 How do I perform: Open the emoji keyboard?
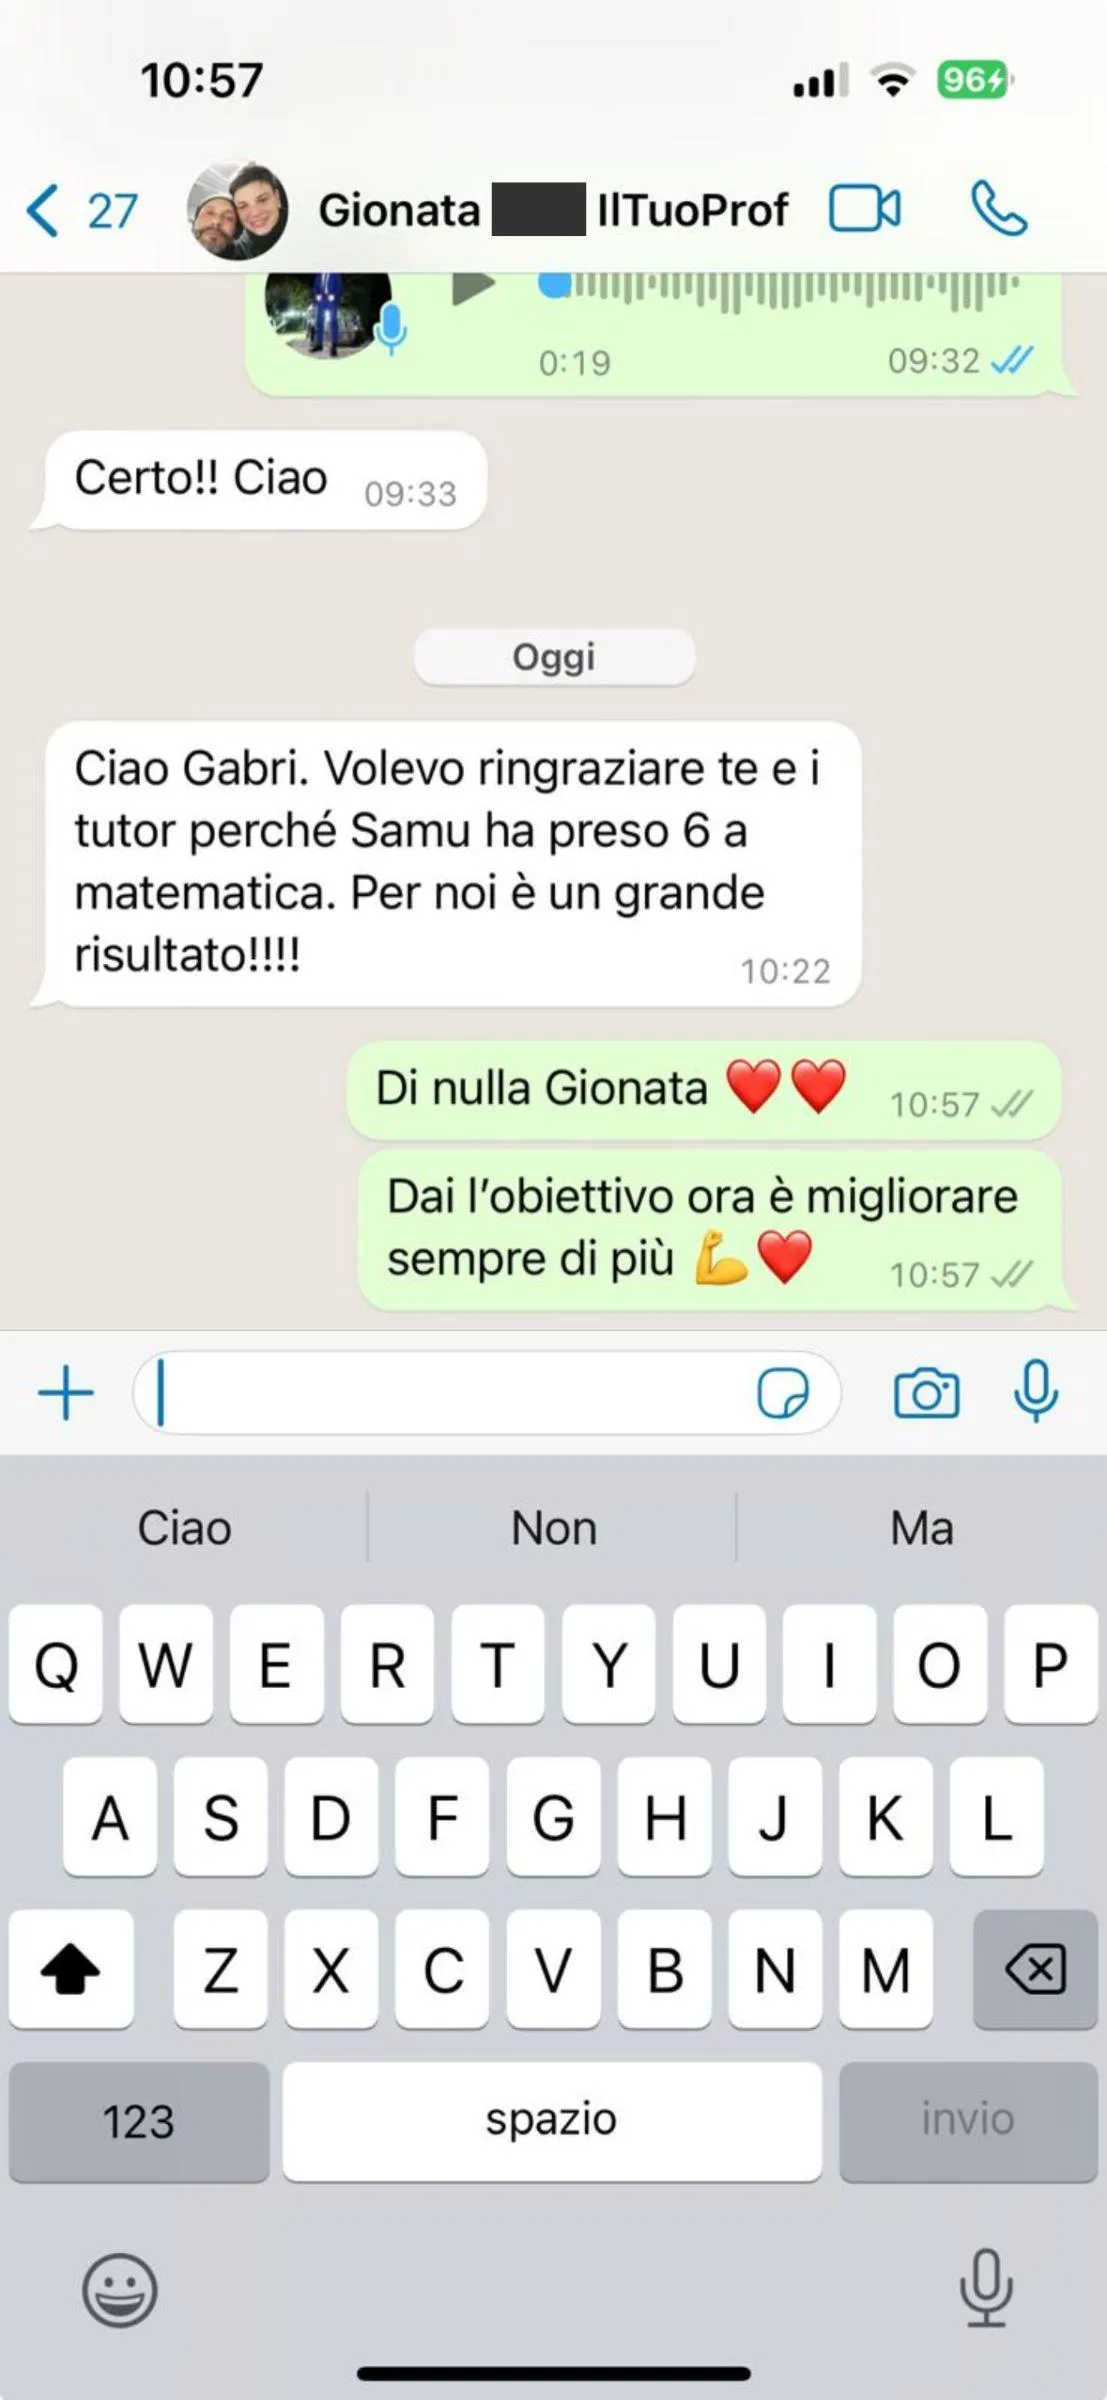[120, 2289]
